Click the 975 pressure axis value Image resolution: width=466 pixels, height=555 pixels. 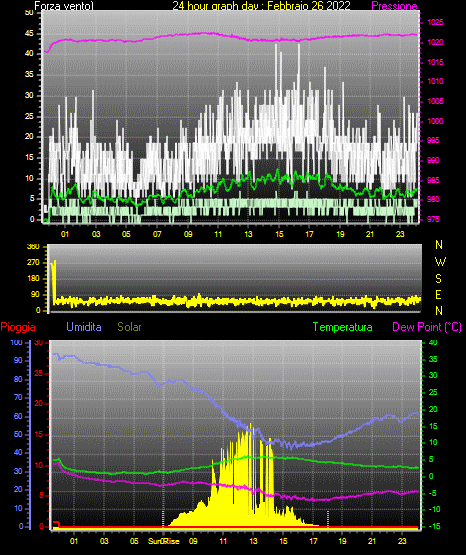[x=433, y=219]
